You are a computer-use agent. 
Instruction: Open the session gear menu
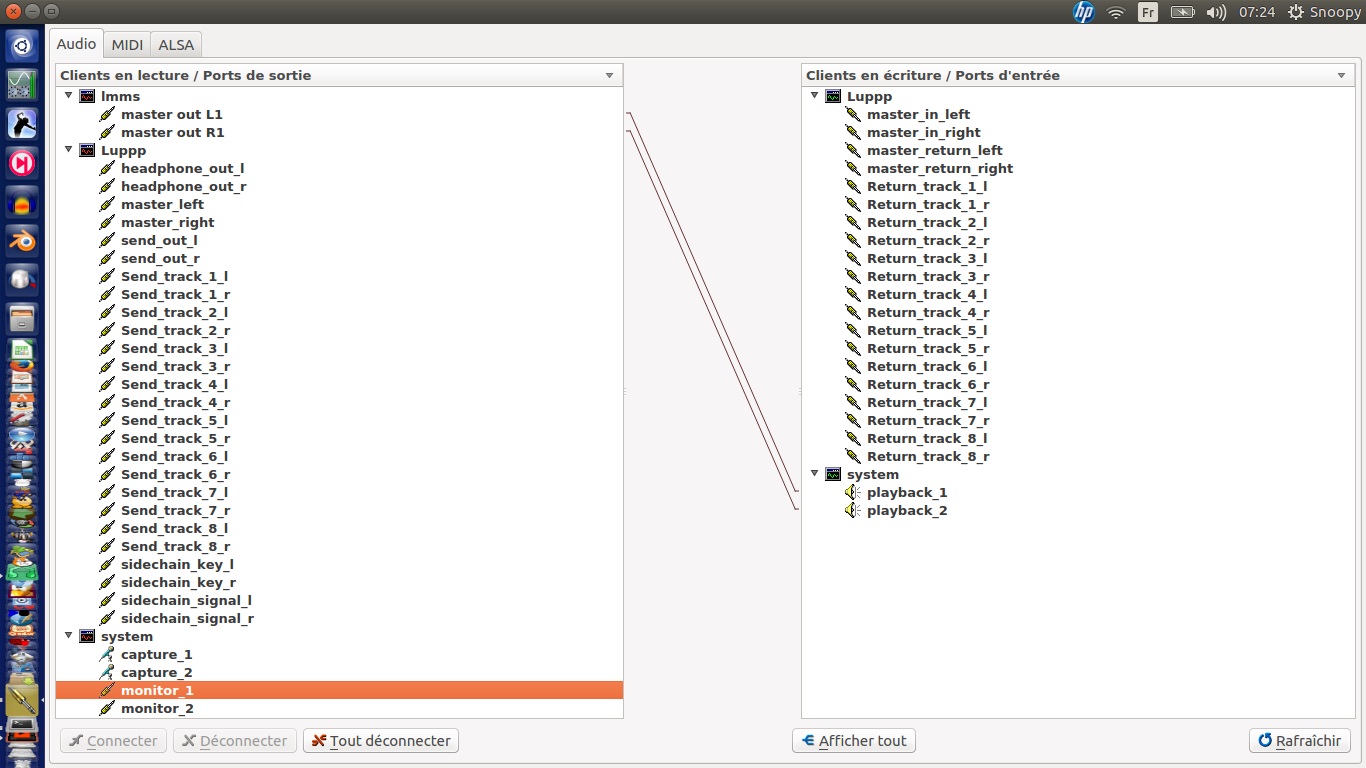(x=1296, y=12)
